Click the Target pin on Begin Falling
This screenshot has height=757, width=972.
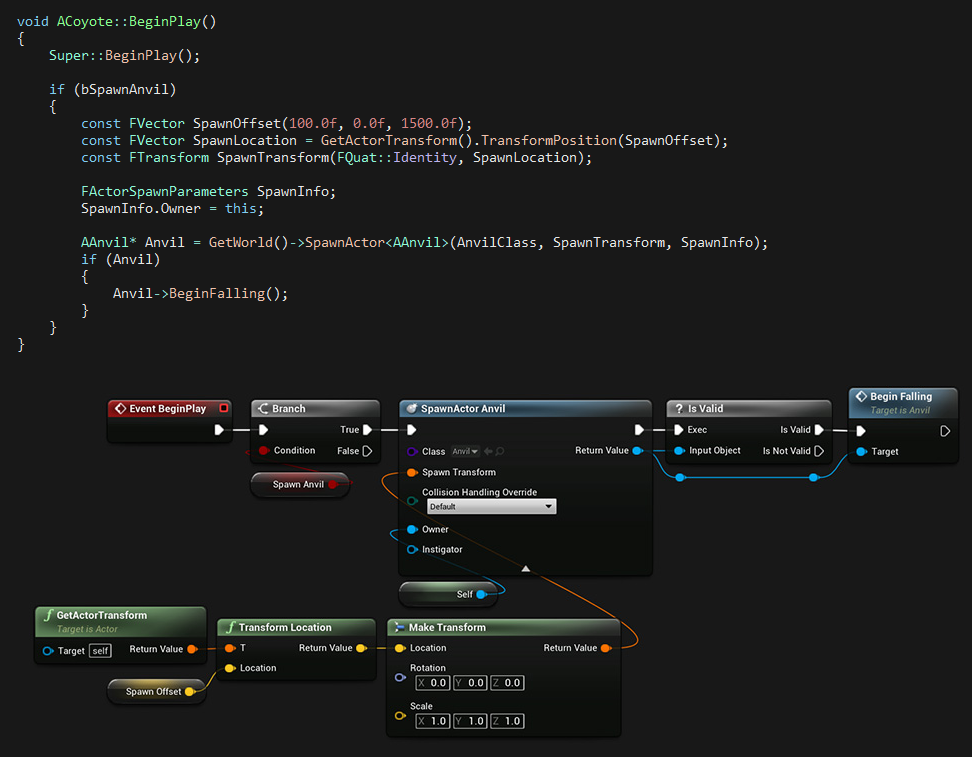point(861,451)
